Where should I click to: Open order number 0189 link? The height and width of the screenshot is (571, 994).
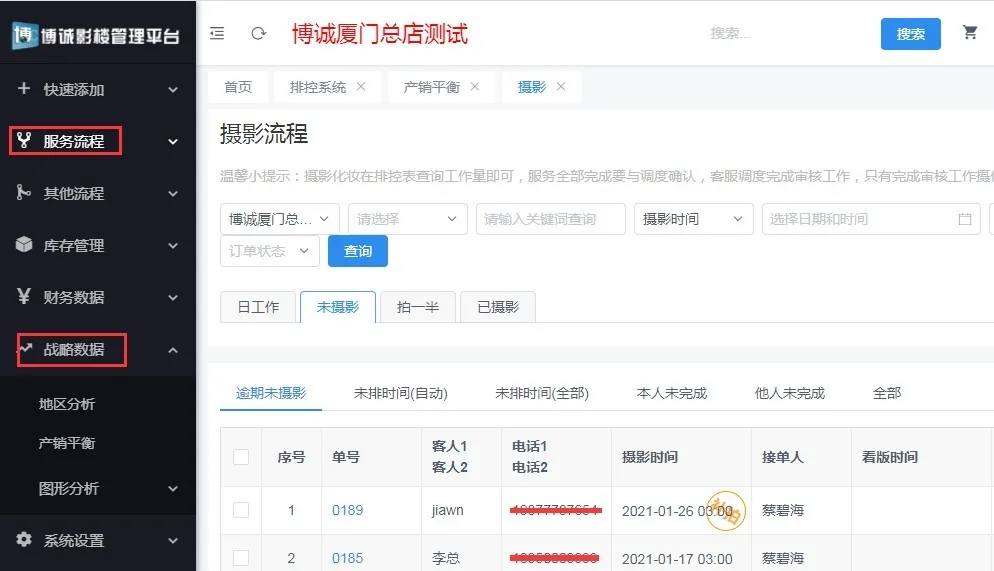coord(347,510)
